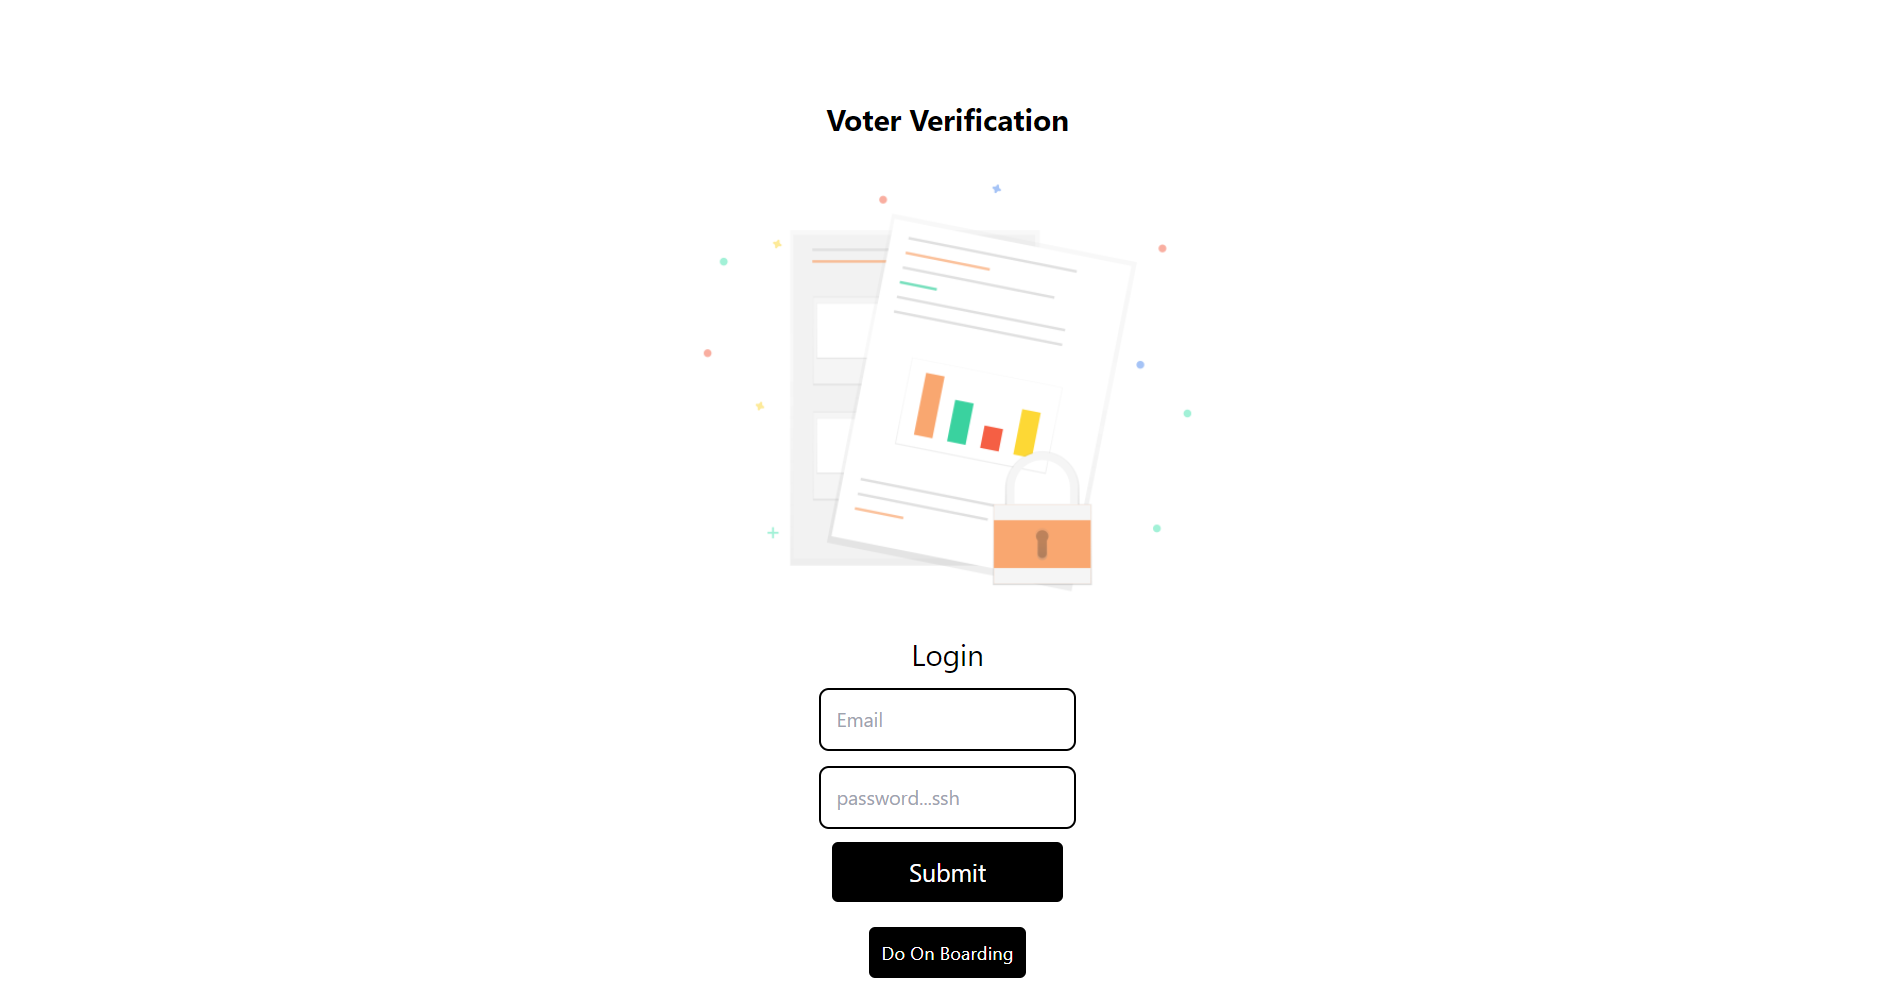Click the blue dot right of tilted document

pos(1140,365)
